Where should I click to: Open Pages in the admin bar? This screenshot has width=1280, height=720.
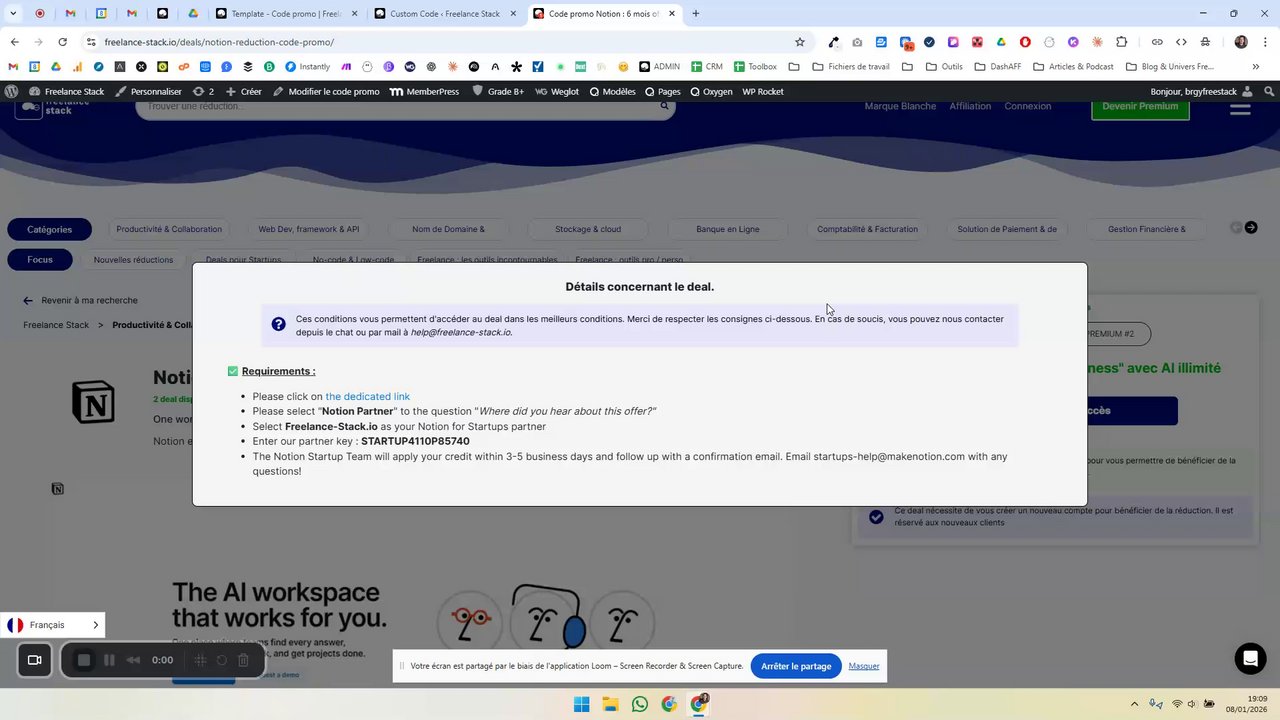663,91
